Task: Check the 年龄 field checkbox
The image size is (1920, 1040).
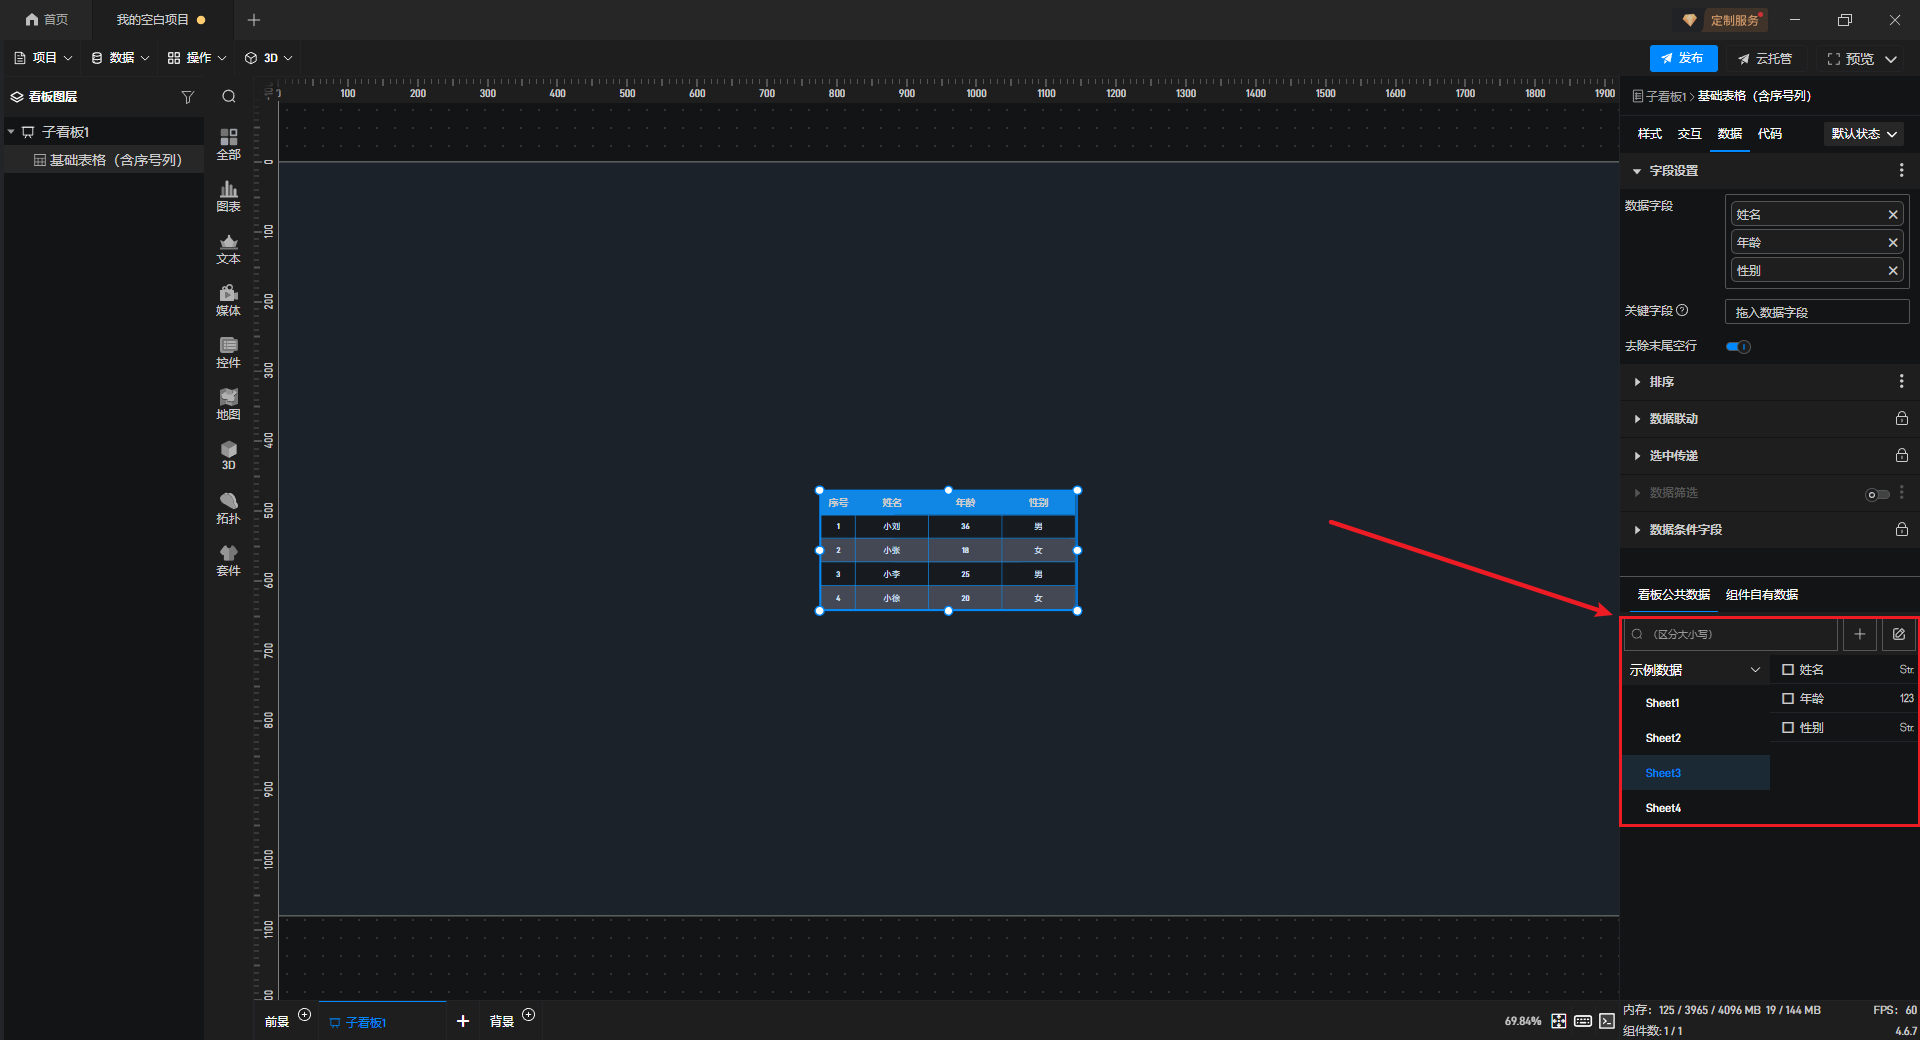Action: (x=1788, y=699)
